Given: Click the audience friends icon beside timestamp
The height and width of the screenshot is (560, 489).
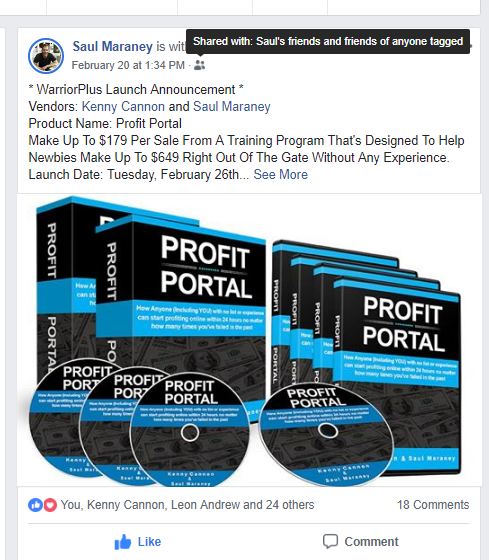Looking at the screenshot, I should [200, 65].
